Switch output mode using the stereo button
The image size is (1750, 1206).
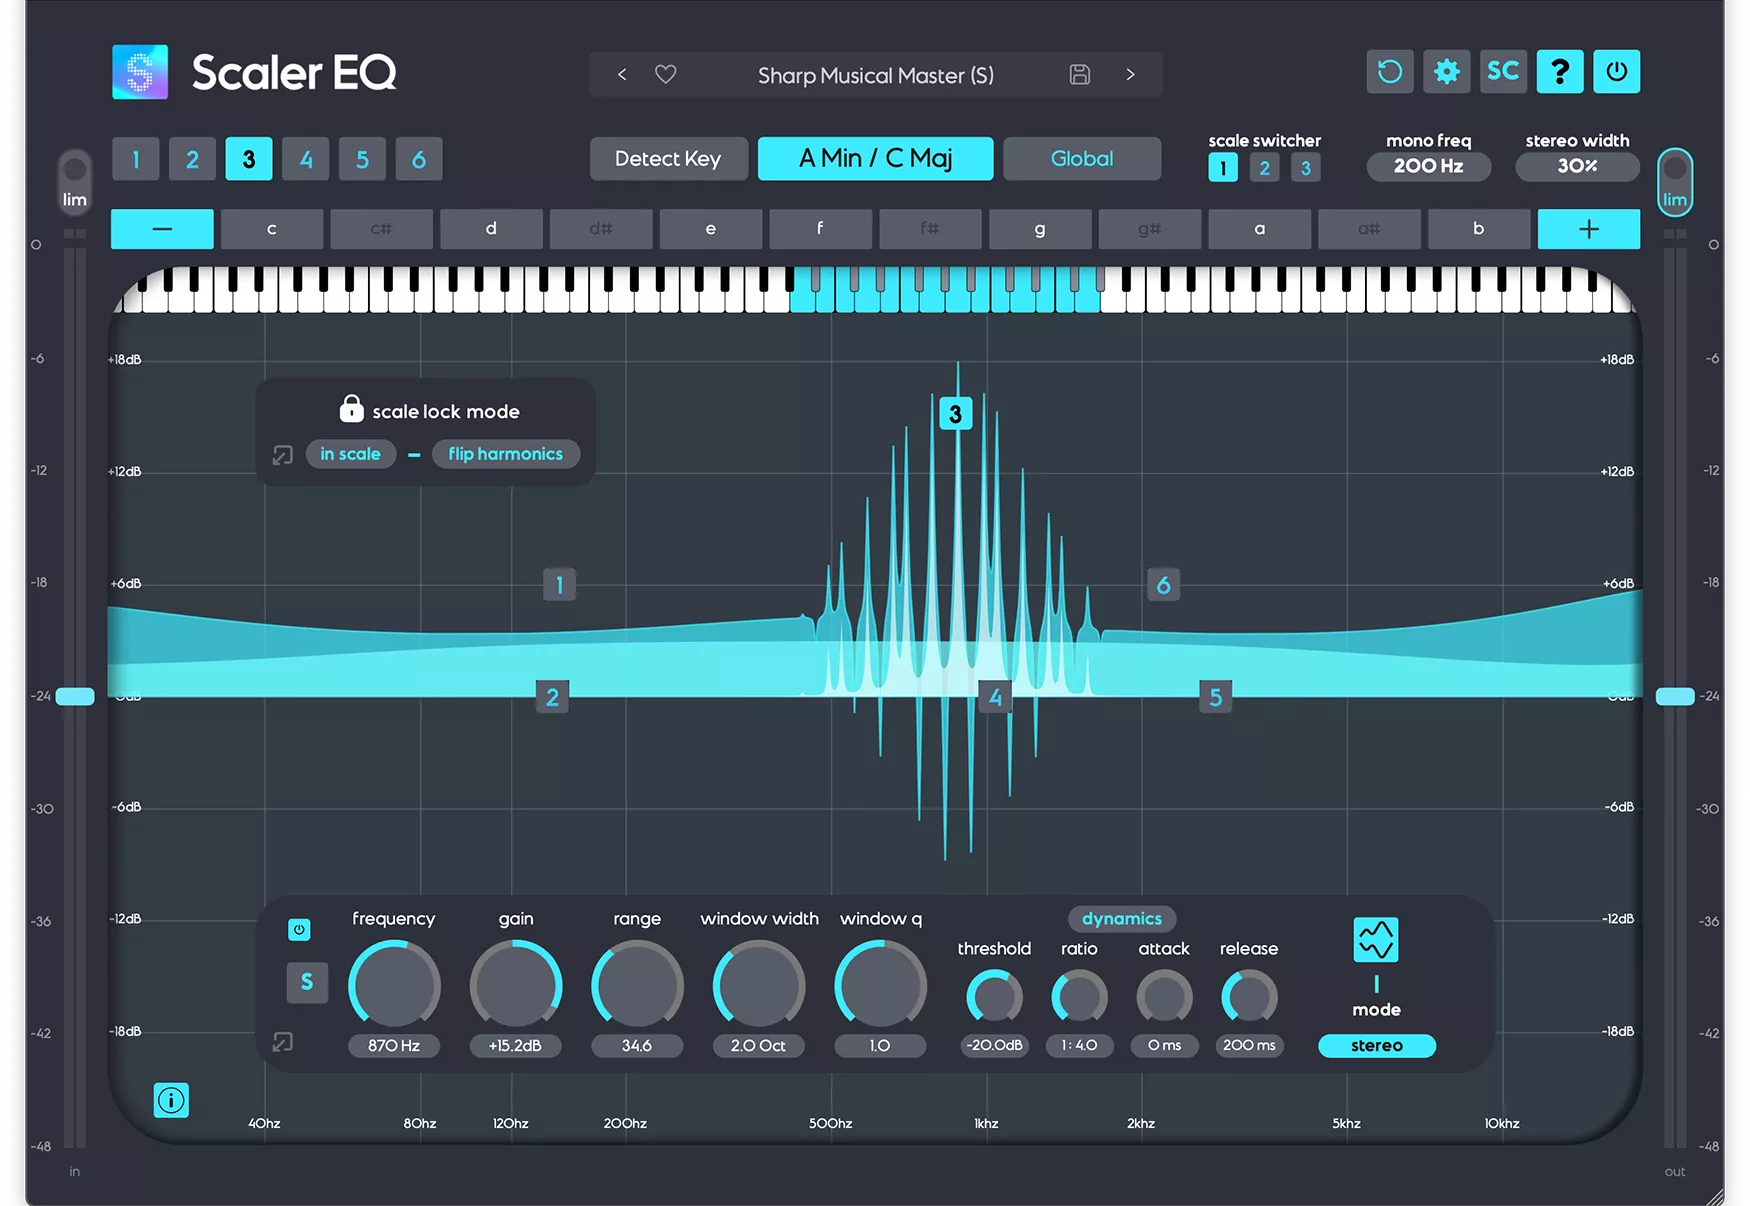pyautogui.click(x=1376, y=1045)
